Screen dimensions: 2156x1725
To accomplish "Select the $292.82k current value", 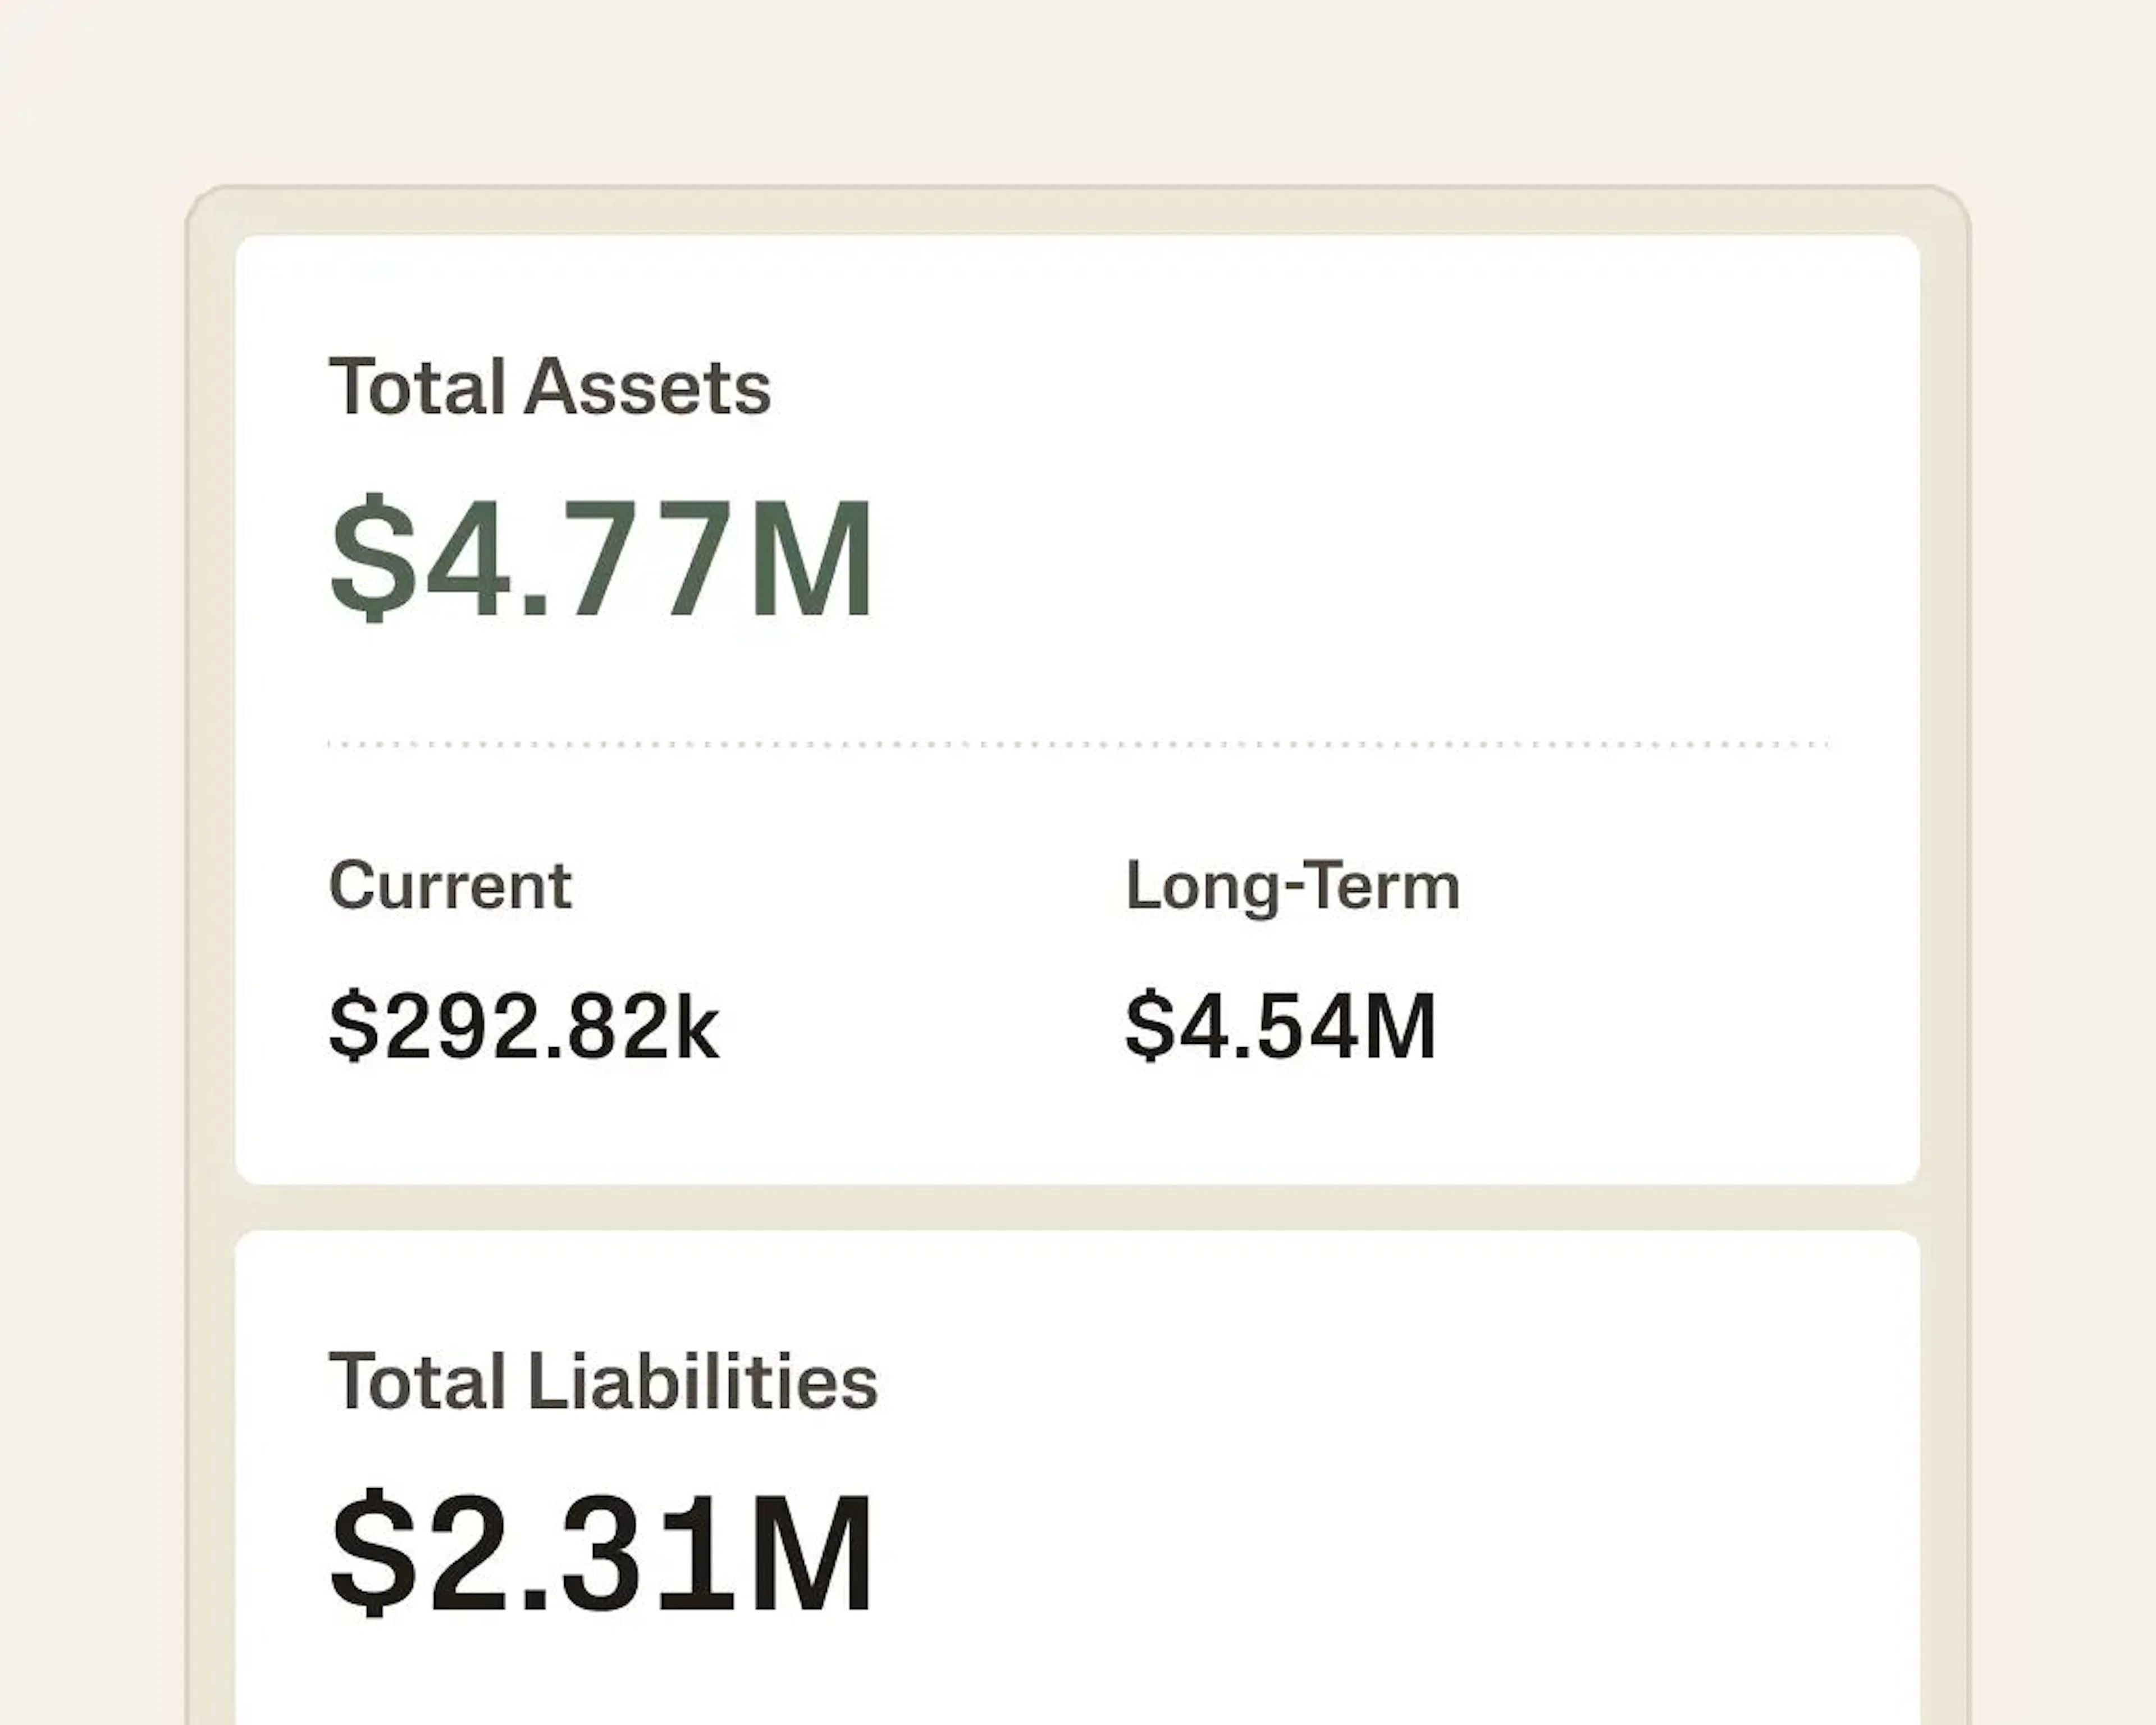I will (x=524, y=1025).
